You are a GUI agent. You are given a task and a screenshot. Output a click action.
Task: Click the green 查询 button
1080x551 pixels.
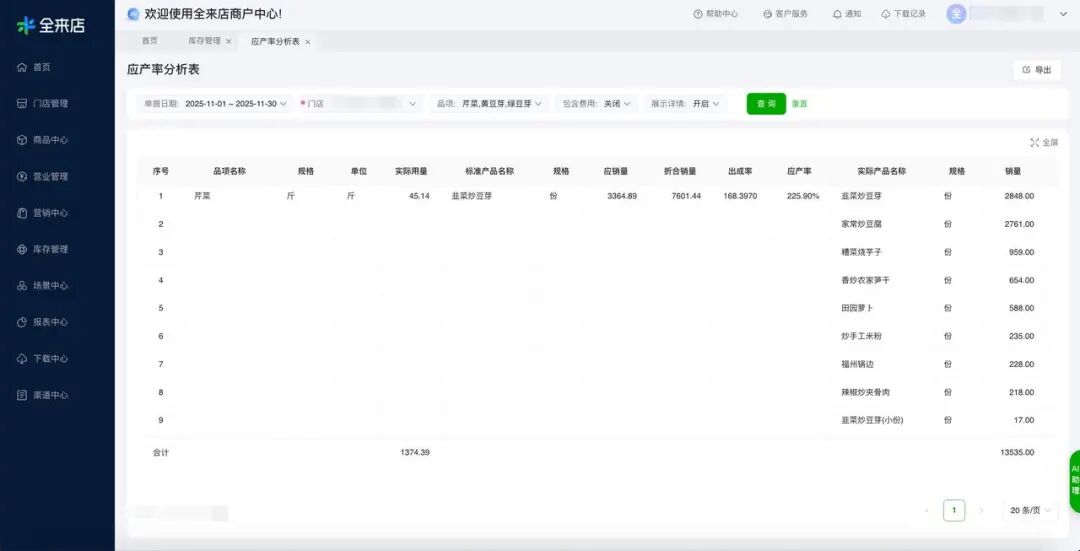point(766,103)
